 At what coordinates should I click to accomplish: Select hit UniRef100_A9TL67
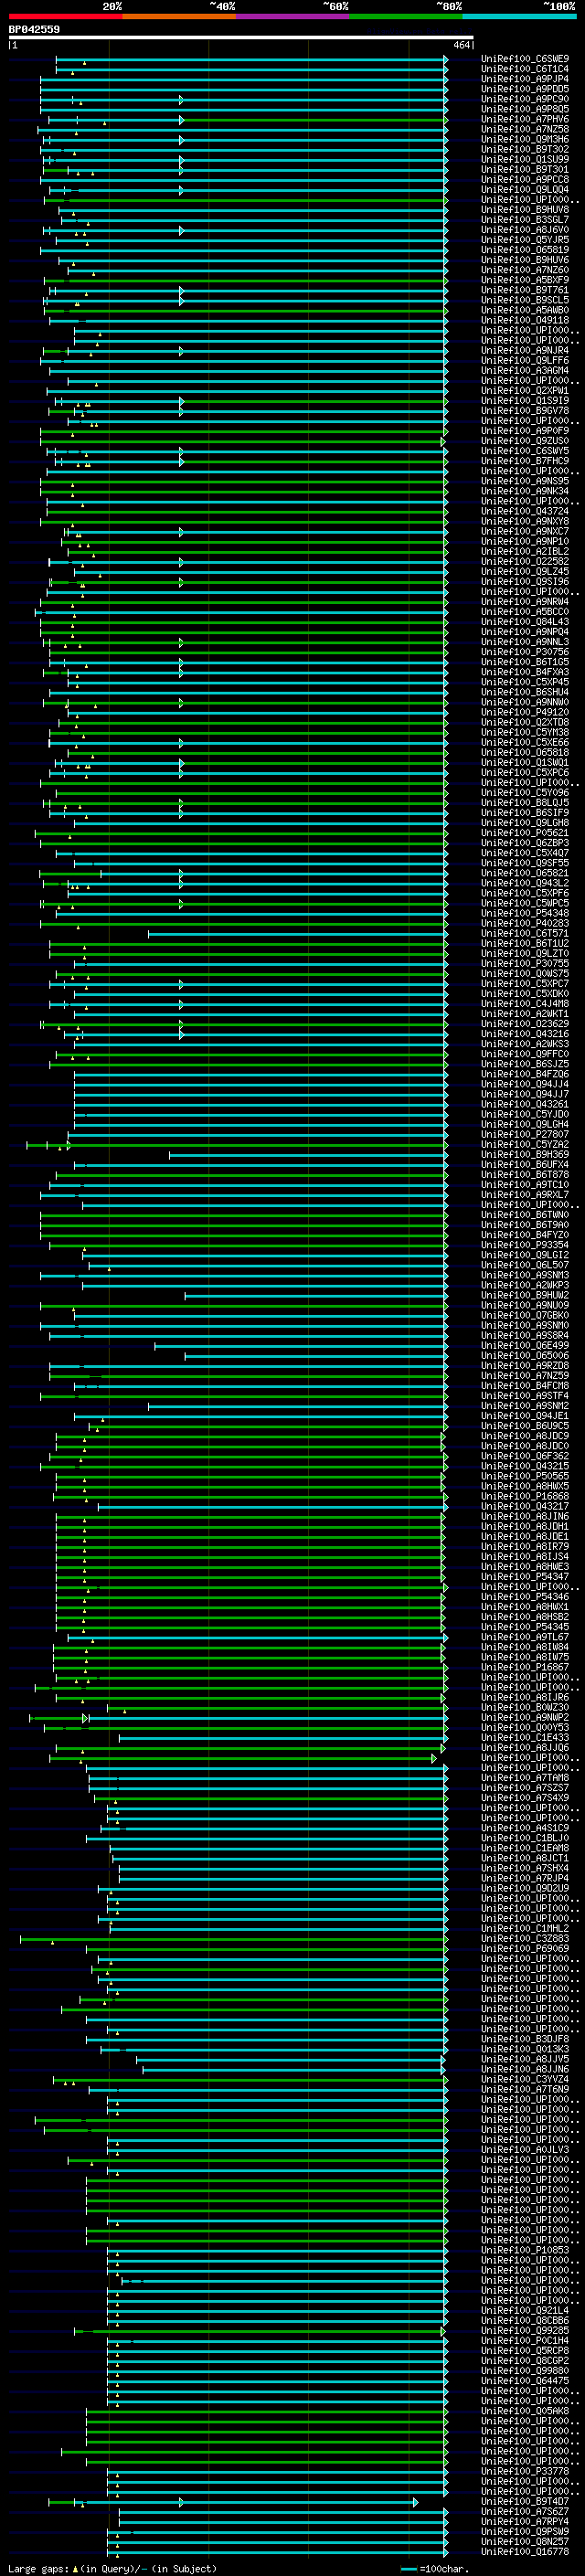coord(525,1638)
